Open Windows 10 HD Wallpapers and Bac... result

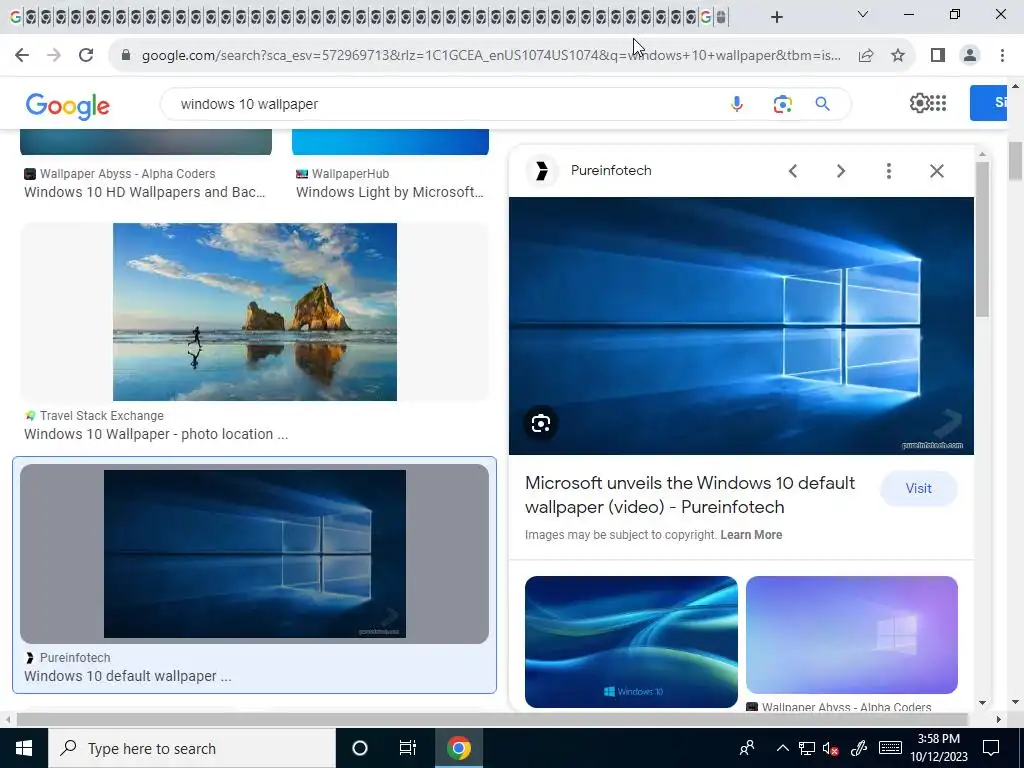coord(145,192)
